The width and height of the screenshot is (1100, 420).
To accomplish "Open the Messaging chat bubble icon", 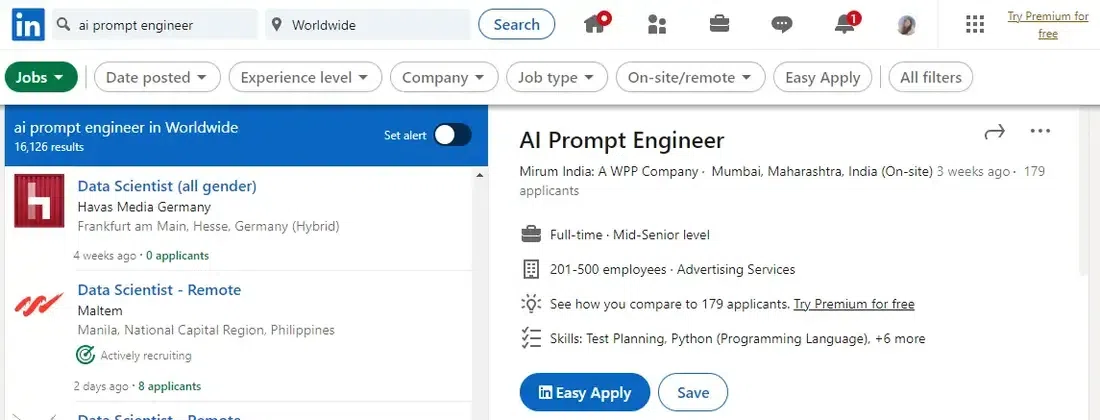I will coord(782,24).
